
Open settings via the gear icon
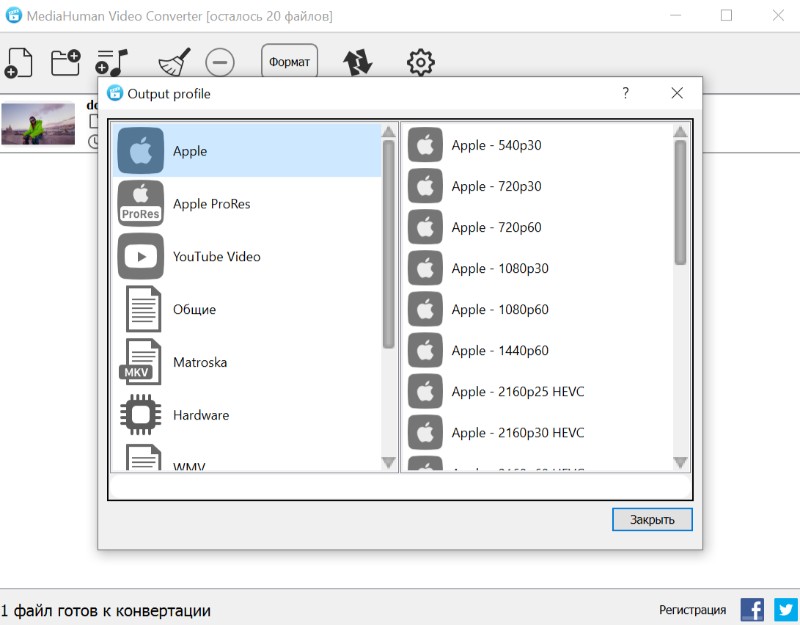[421, 62]
